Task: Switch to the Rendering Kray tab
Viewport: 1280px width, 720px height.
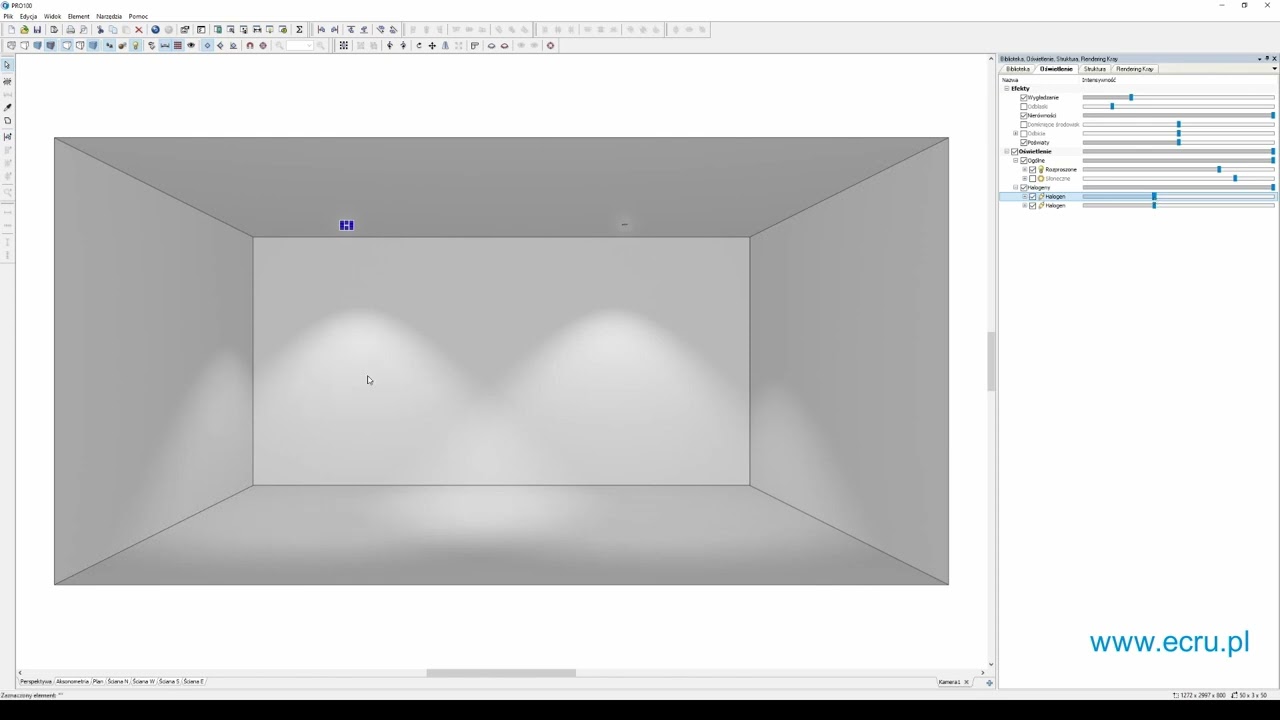Action: tap(1135, 69)
